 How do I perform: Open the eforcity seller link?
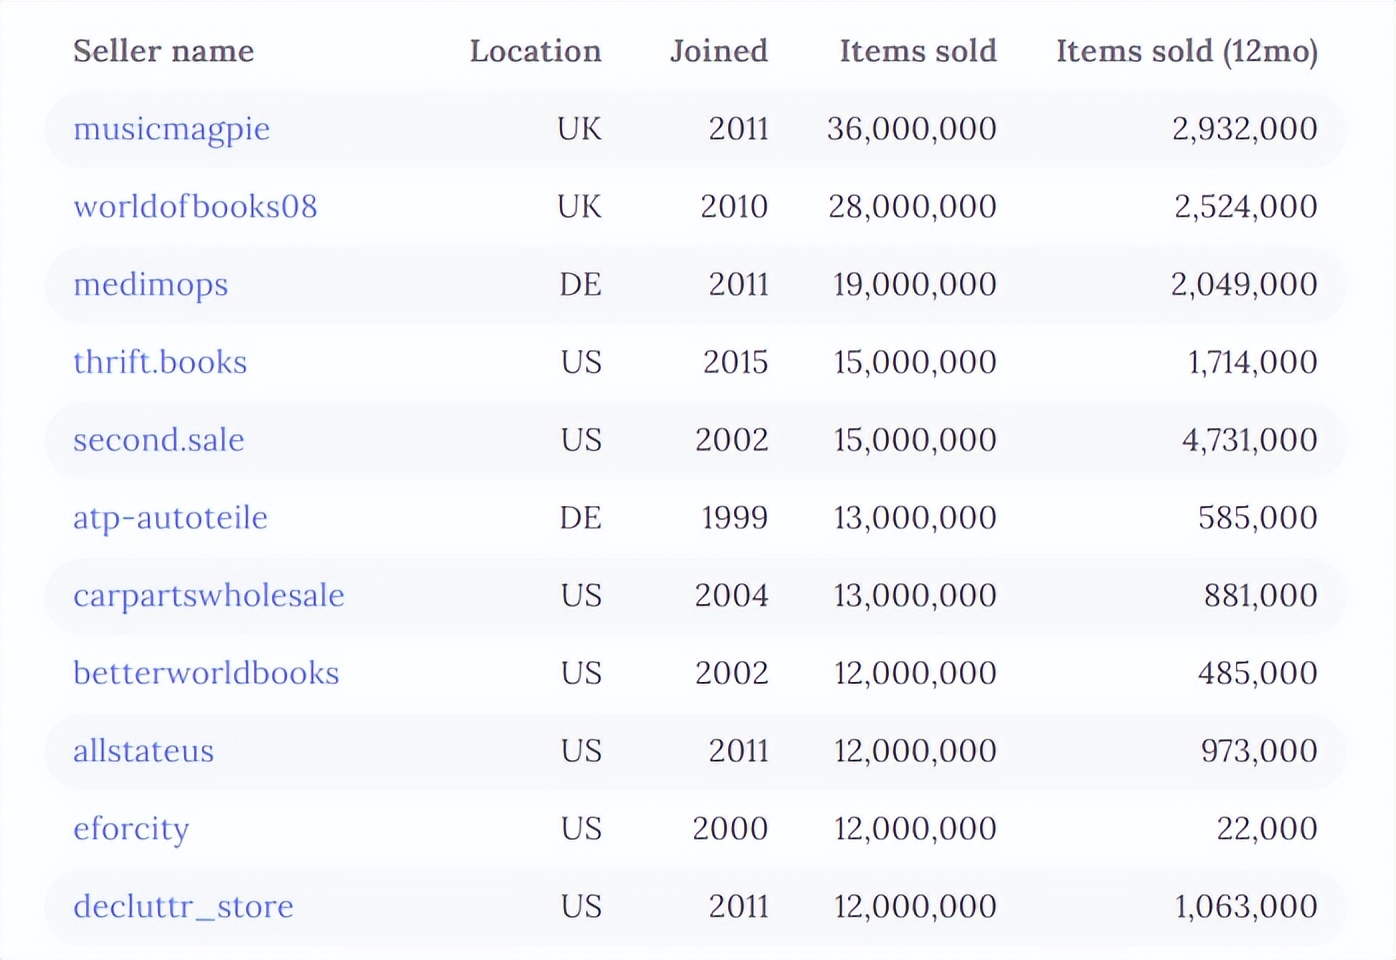(131, 829)
